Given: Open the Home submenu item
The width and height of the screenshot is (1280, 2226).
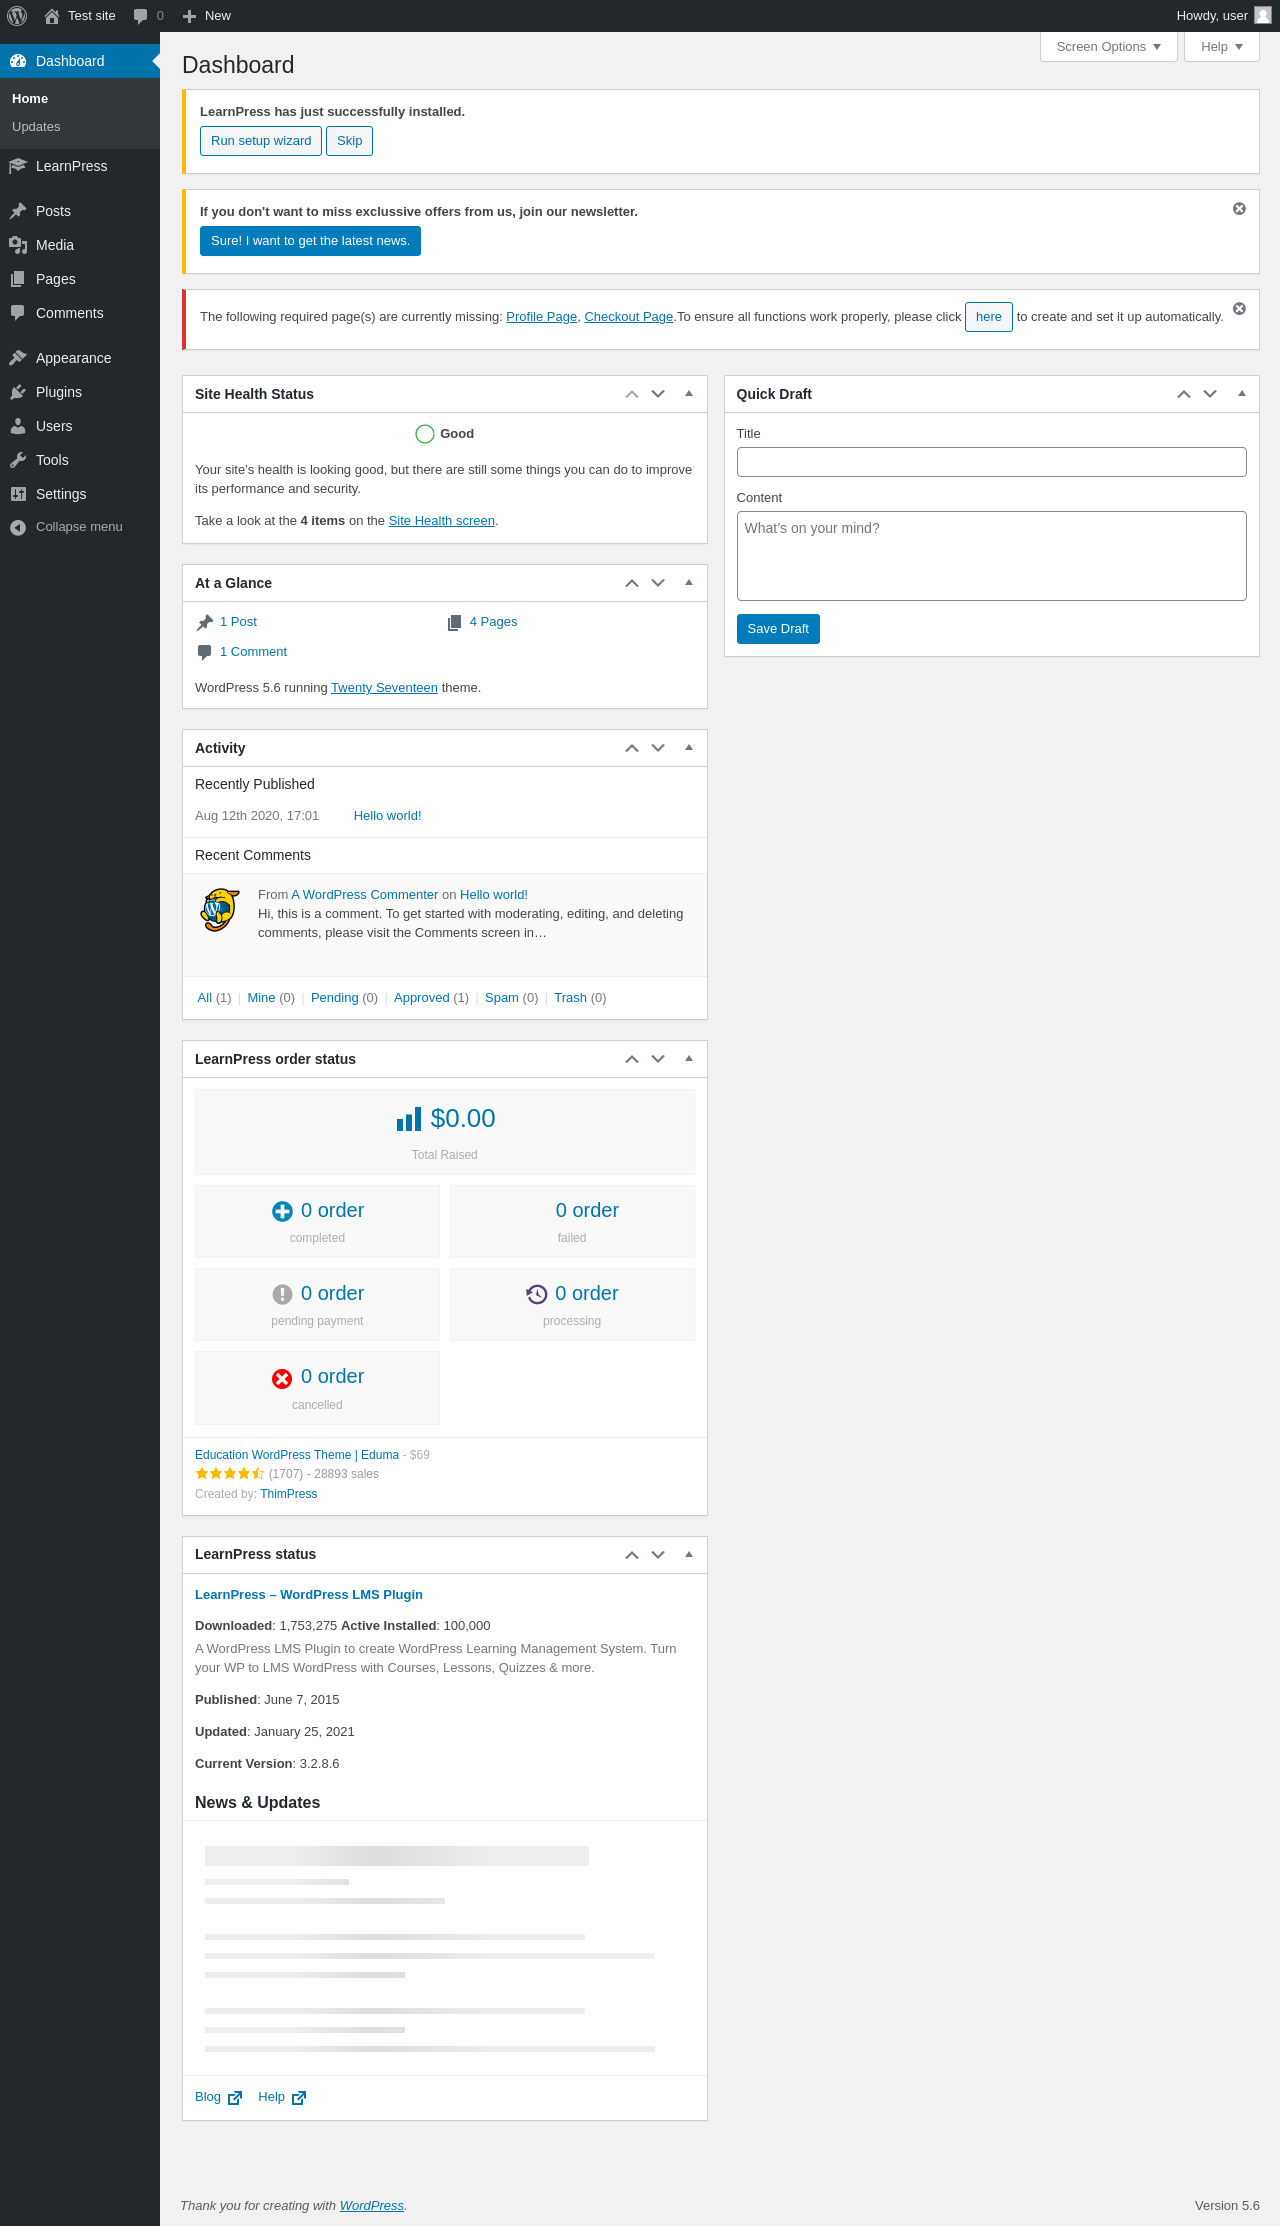Looking at the screenshot, I should tap(30, 99).
